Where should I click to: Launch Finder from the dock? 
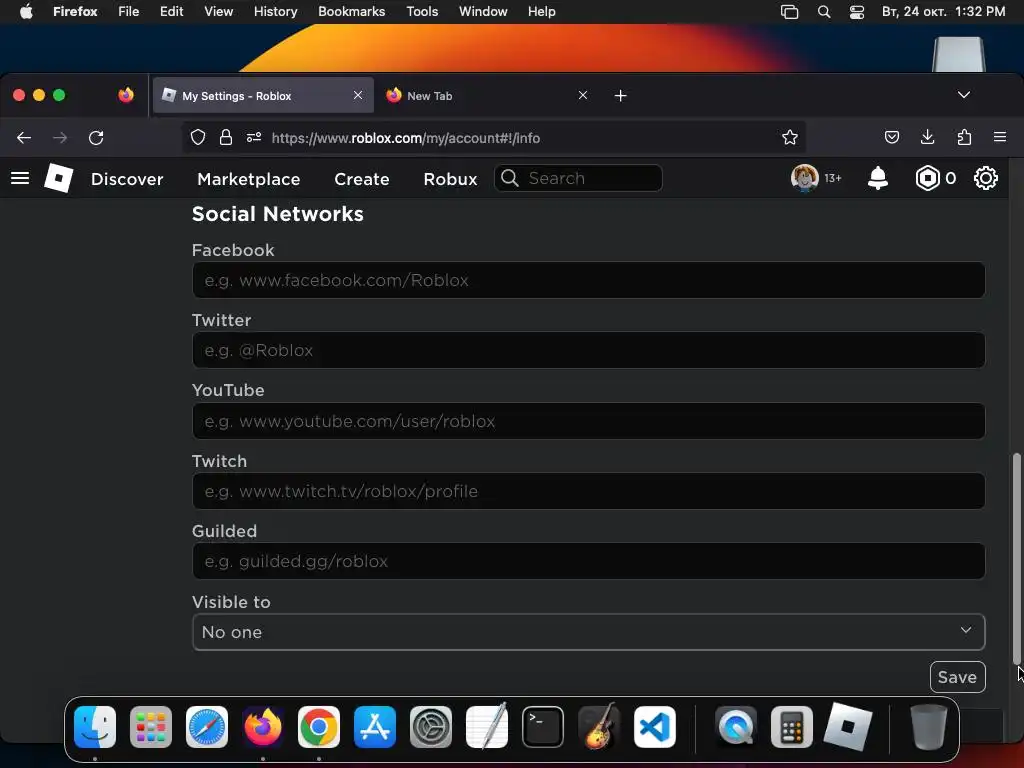point(95,727)
